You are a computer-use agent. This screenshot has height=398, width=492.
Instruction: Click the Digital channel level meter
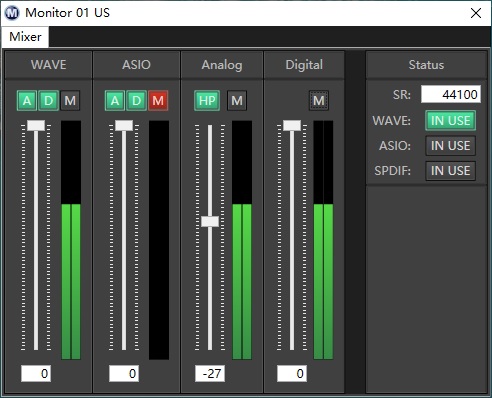pos(324,240)
